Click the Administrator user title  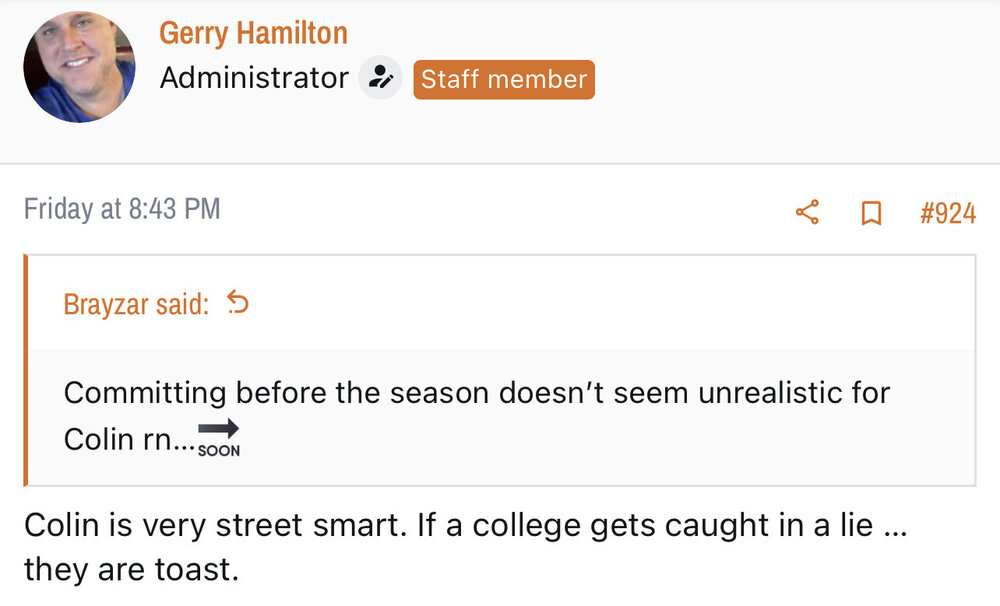pos(254,78)
